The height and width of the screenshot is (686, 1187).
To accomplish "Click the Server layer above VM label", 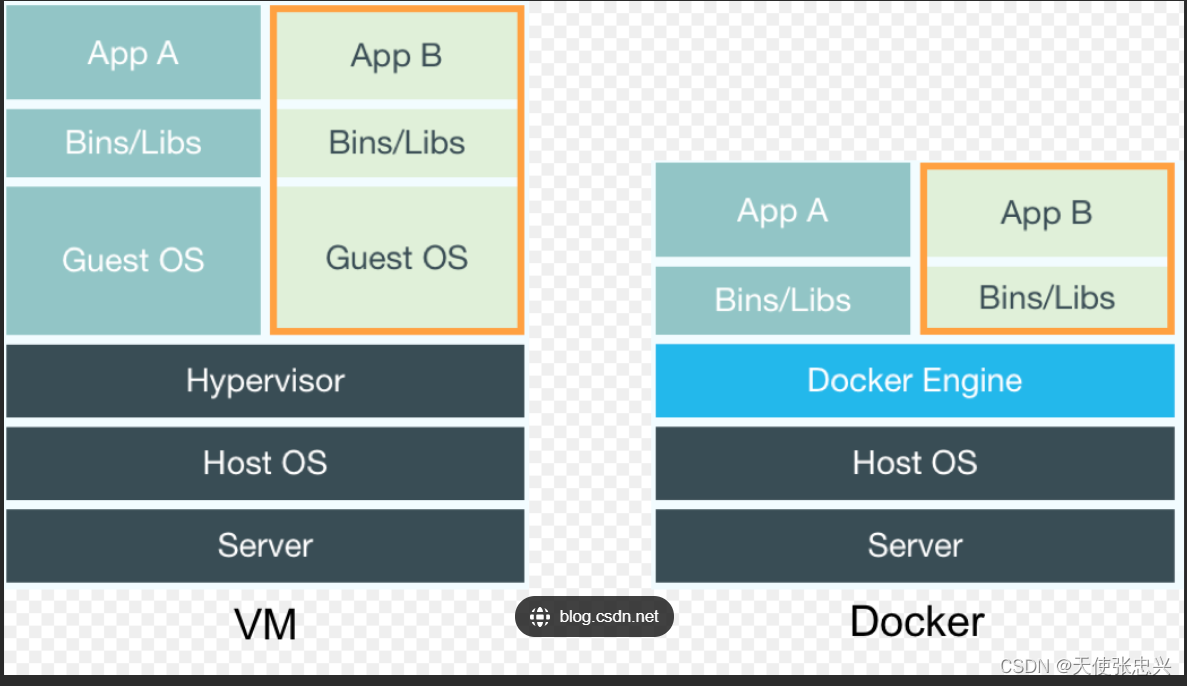I will (x=265, y=545).
